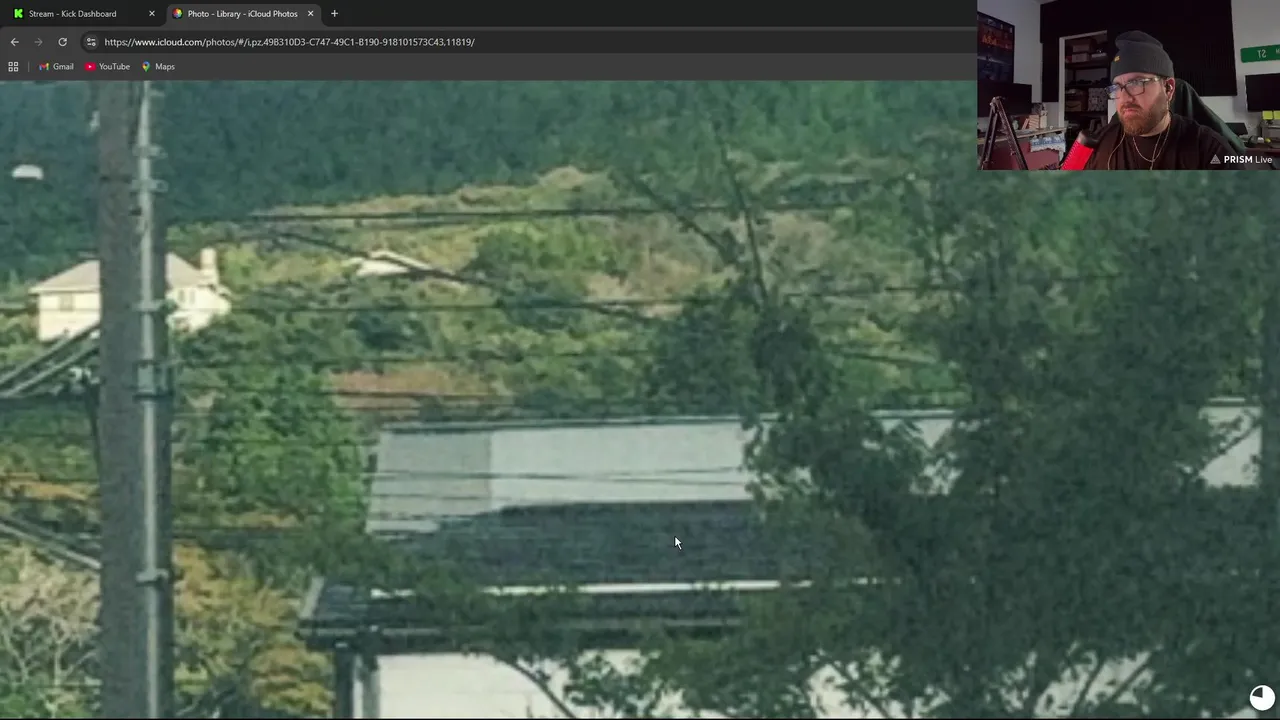Open a new browser tab

[x=334, y=14]
